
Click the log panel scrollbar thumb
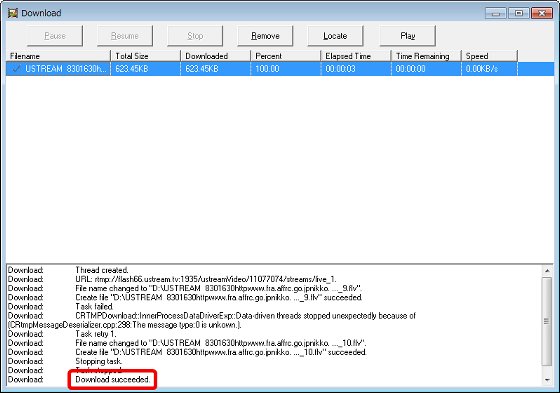pyautogui.click(x=547, y=321)
